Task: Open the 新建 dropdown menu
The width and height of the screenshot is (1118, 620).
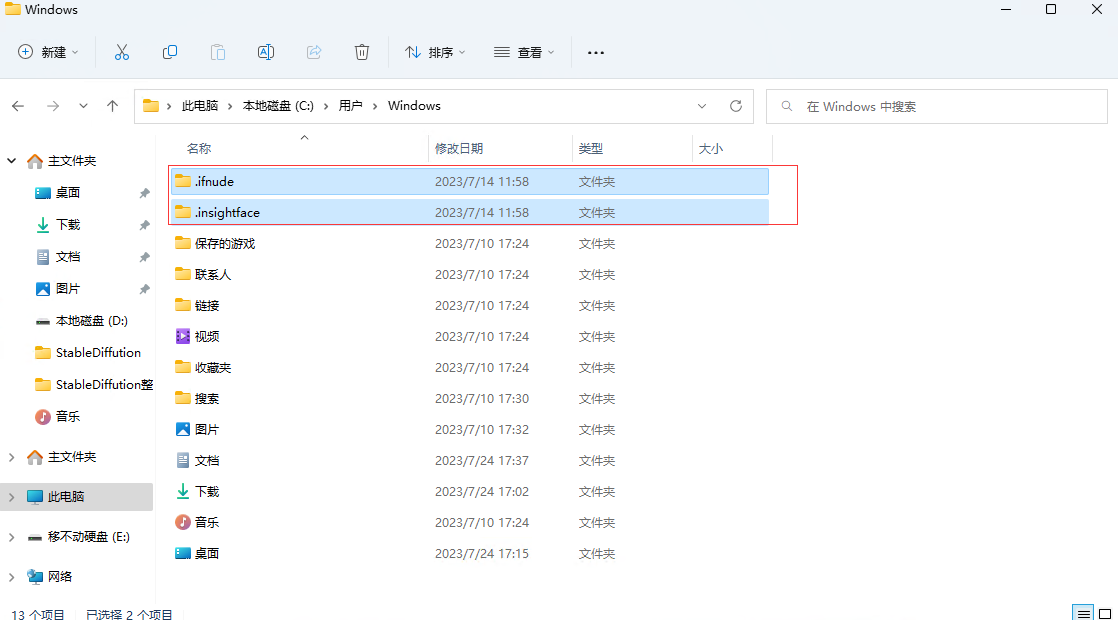Action: [x=48, y=52]
